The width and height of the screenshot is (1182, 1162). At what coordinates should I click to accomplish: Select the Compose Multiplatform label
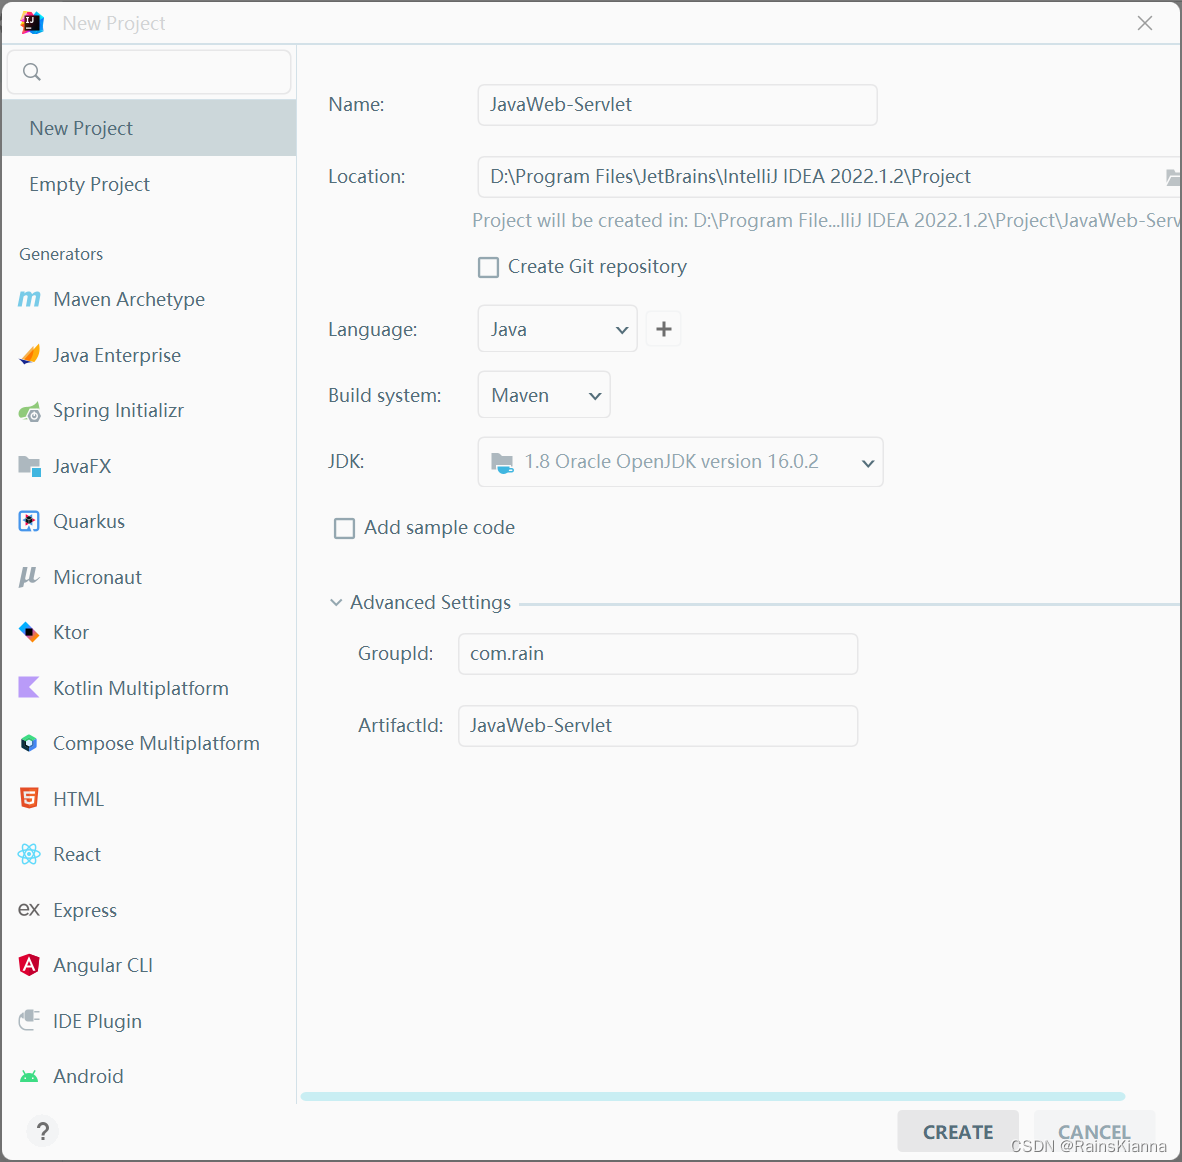click(156, 743)
